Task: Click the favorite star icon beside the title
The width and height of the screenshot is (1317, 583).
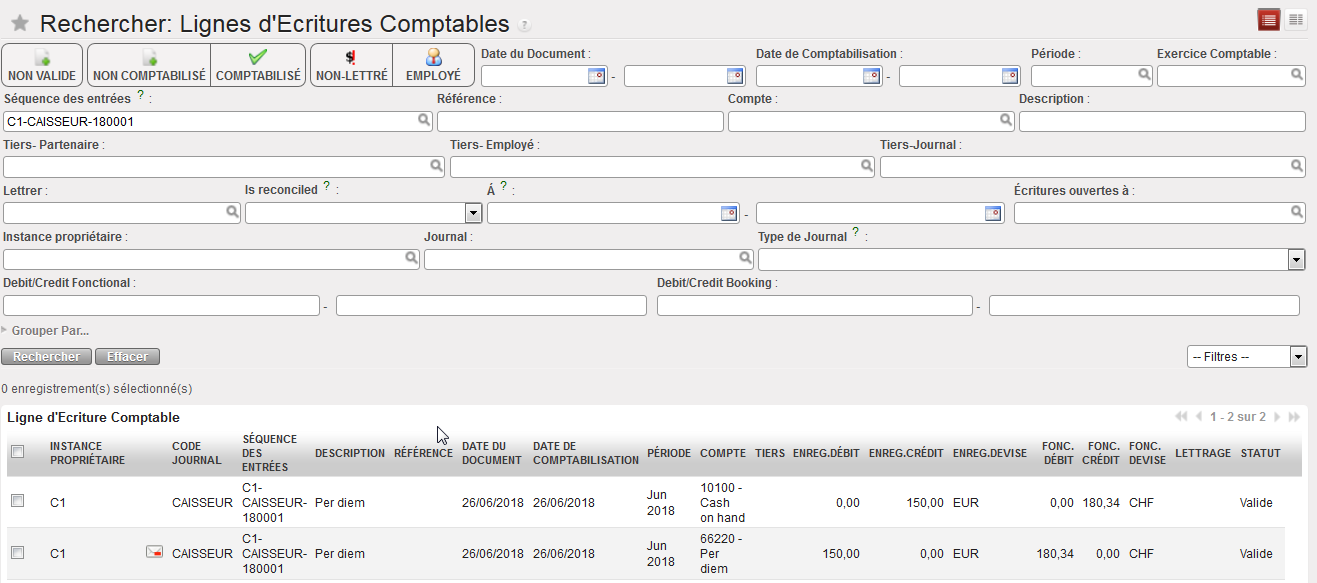Action: [19, 24]
